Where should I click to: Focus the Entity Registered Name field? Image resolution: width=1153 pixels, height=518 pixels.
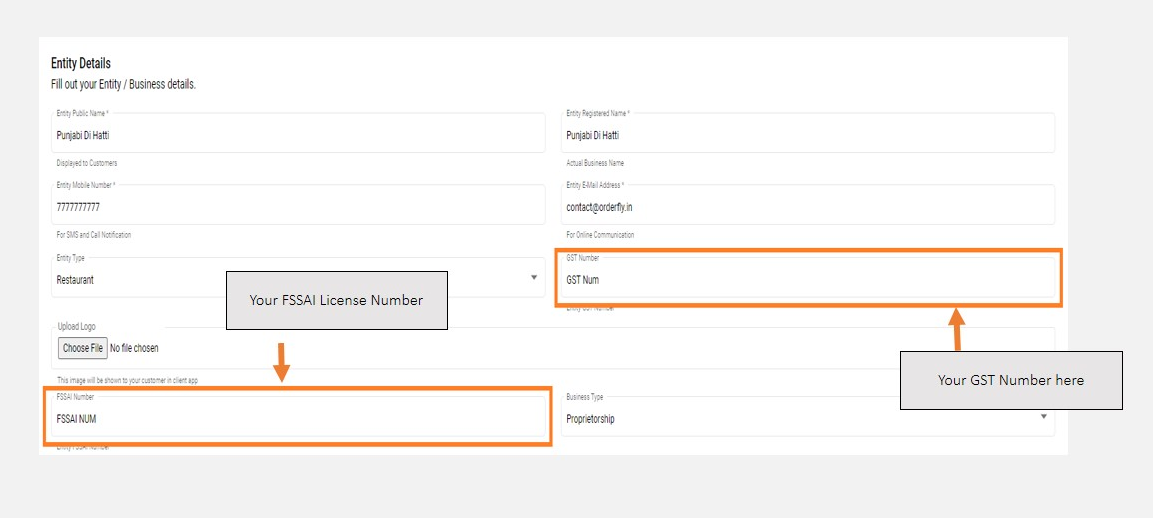pyautogui.click(x=807, y=135)
